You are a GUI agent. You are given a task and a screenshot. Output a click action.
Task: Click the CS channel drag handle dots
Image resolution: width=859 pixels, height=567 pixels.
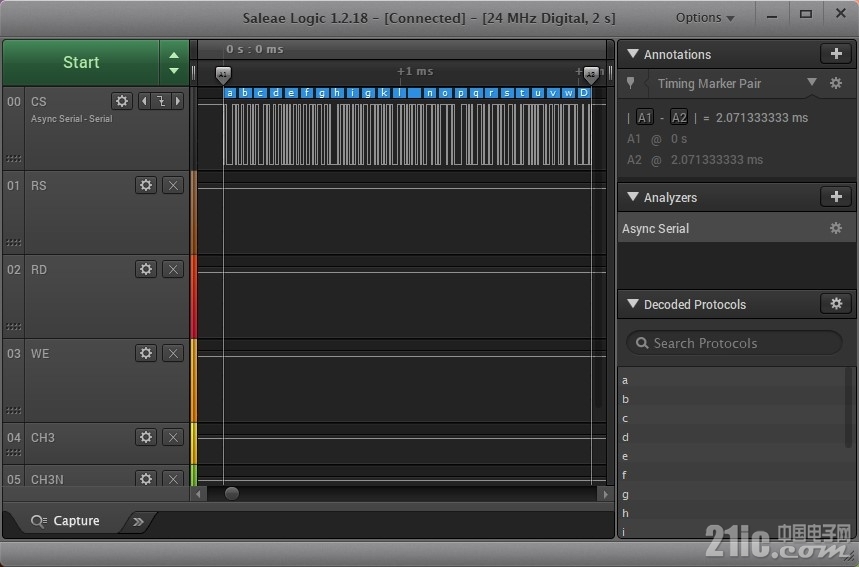(13, 159)
